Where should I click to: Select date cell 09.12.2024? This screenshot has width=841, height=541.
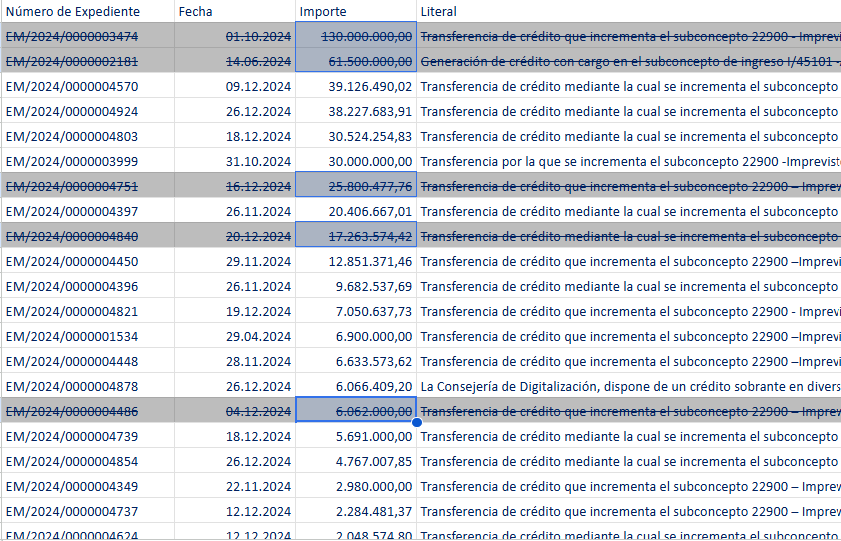(x=235, y=86)
